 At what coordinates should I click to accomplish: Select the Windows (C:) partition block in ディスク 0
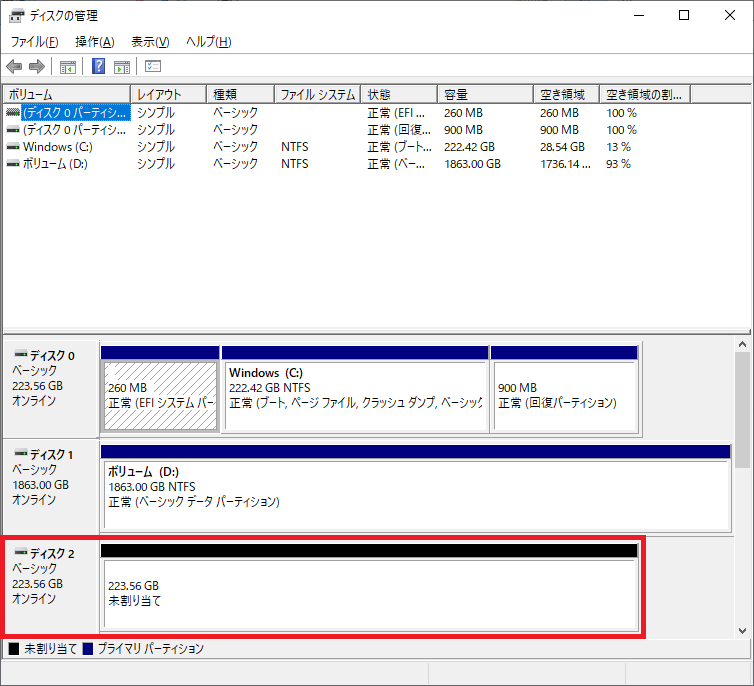355,389
